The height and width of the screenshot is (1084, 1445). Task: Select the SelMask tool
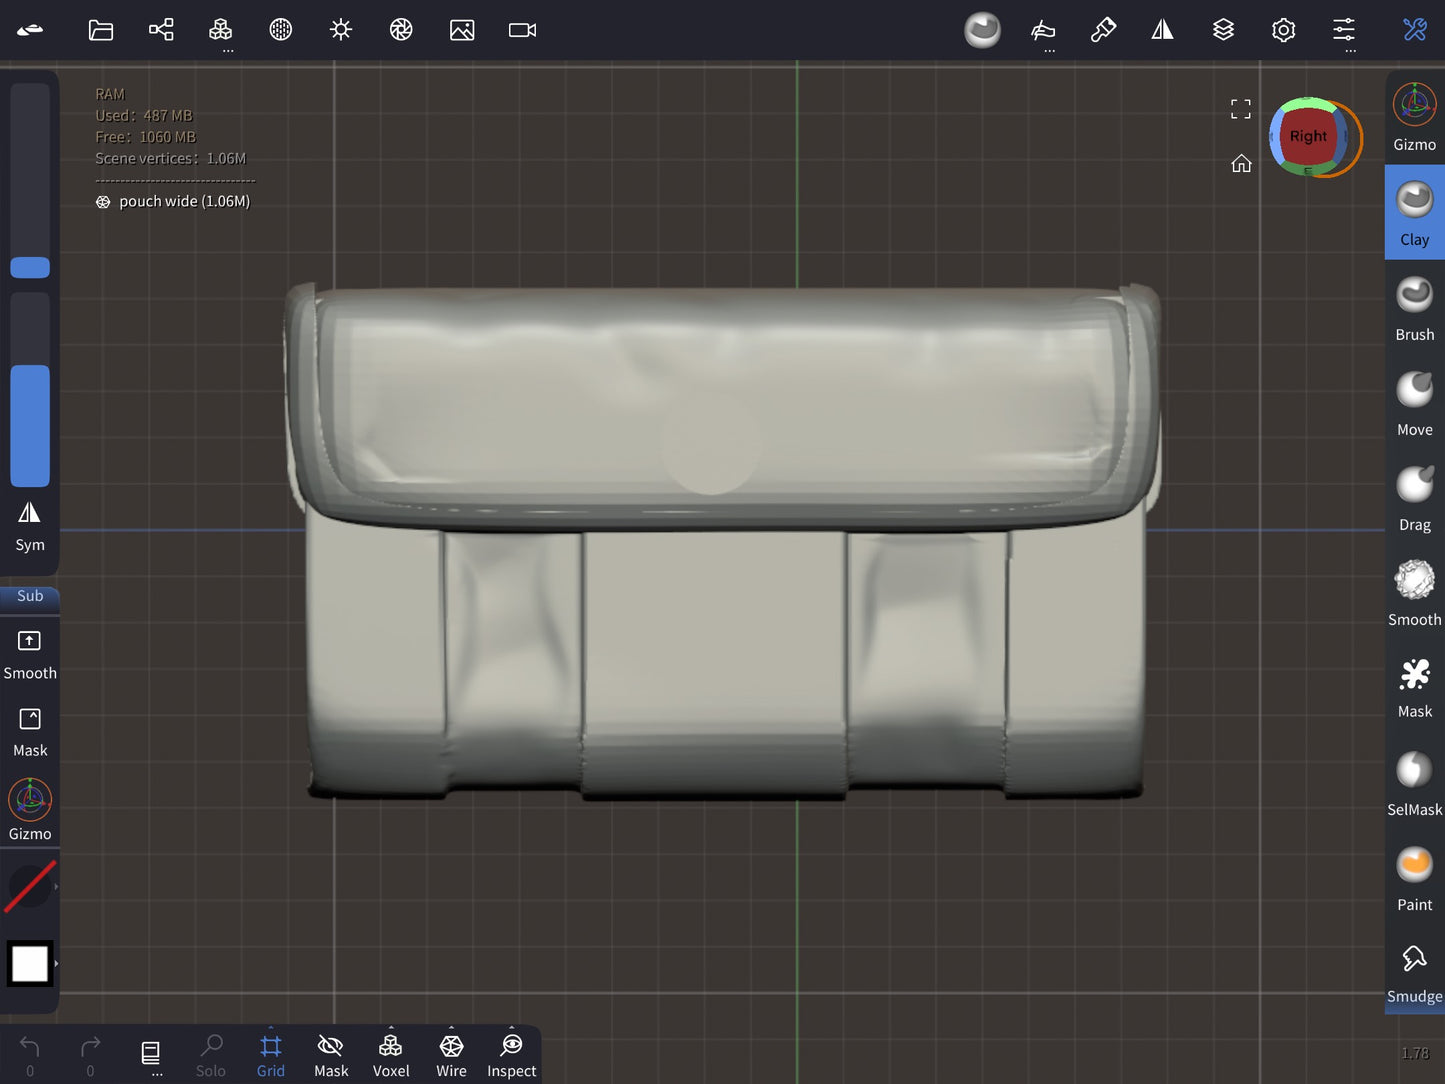[1415, 783]
